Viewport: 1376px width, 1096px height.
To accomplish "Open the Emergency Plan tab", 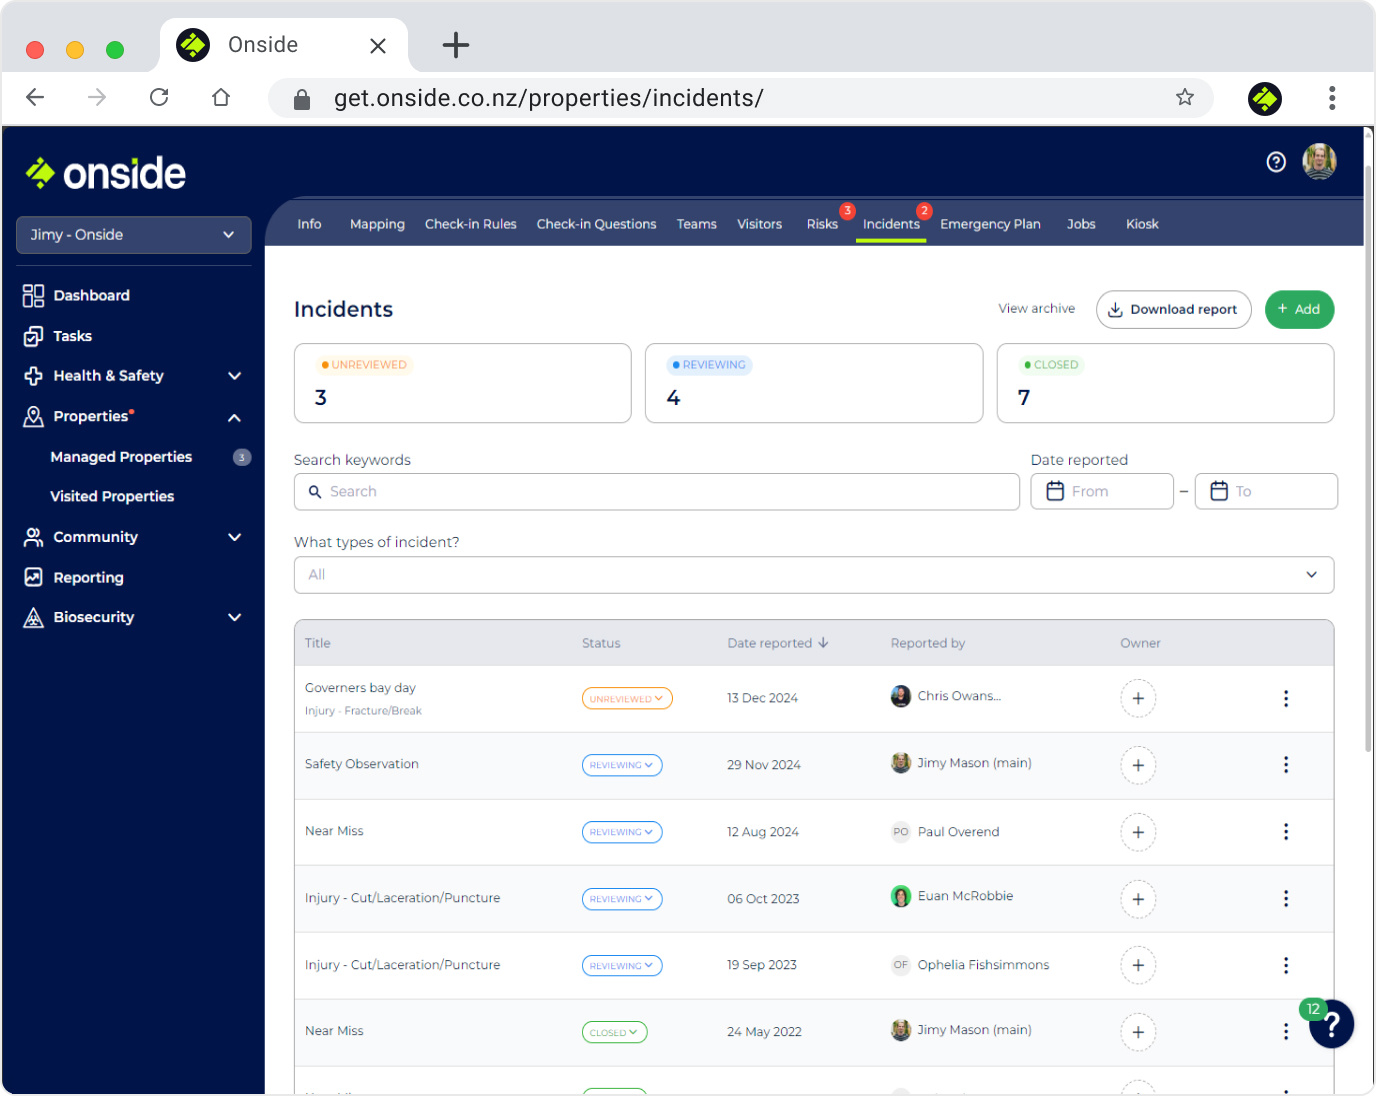I will click(x=990, y=224).
